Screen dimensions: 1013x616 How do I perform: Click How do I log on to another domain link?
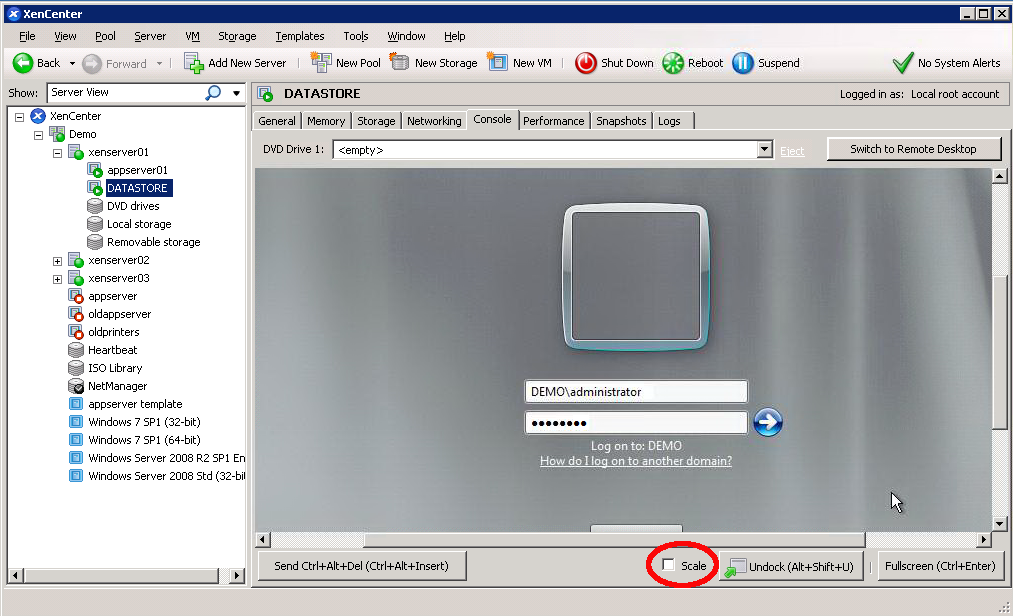pos(636,461)
